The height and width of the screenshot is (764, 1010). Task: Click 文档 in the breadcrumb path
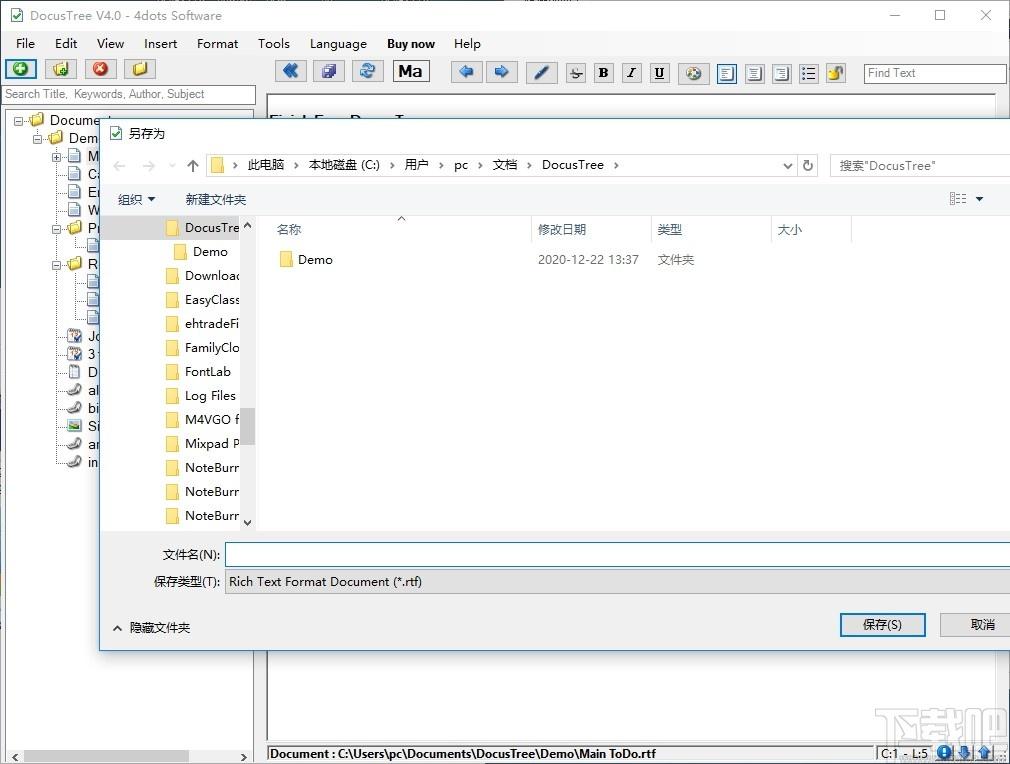pyautogui.click(x=504, y=165)
